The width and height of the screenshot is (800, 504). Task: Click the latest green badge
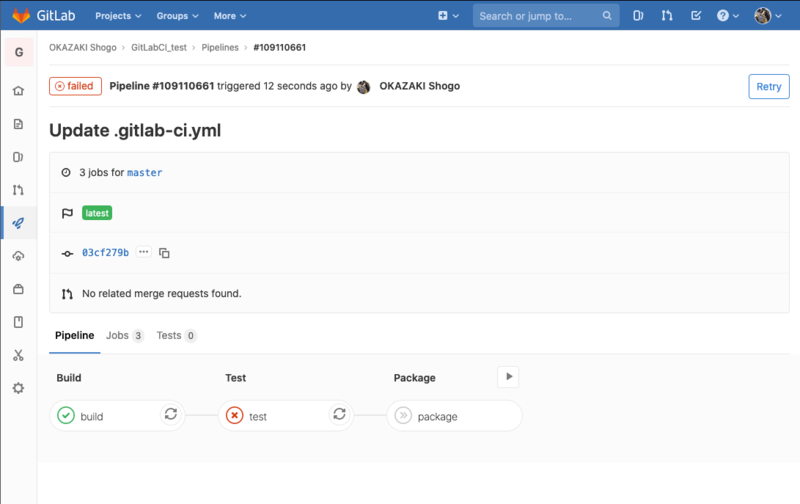click(x=97, y=213)
